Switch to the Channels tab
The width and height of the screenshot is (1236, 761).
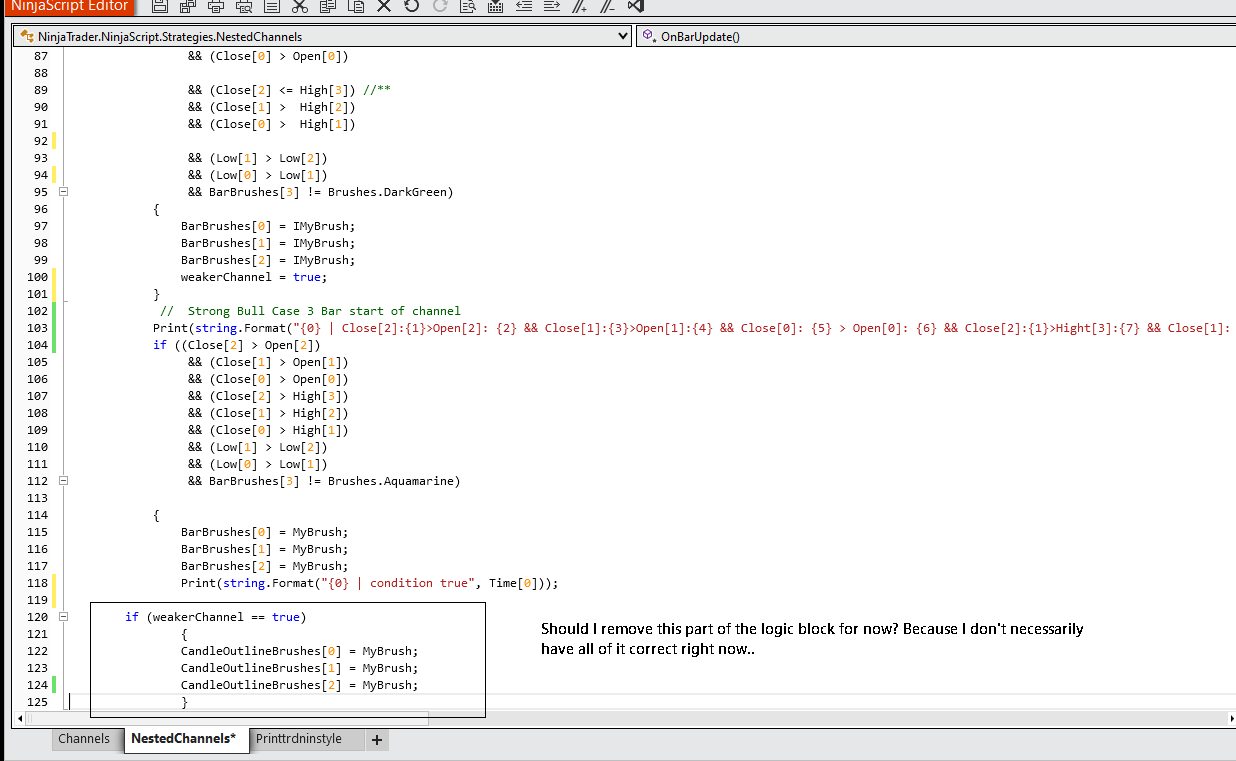point(84,739)
